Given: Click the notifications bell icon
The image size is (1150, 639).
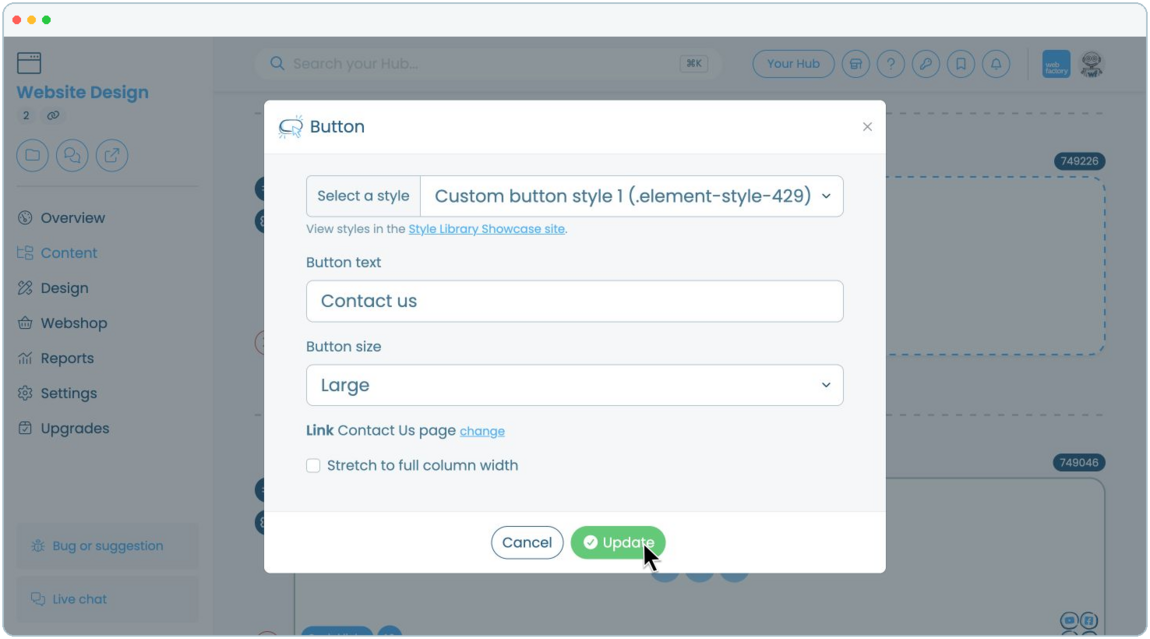Looking at the screenshot, I should point(996,64).
